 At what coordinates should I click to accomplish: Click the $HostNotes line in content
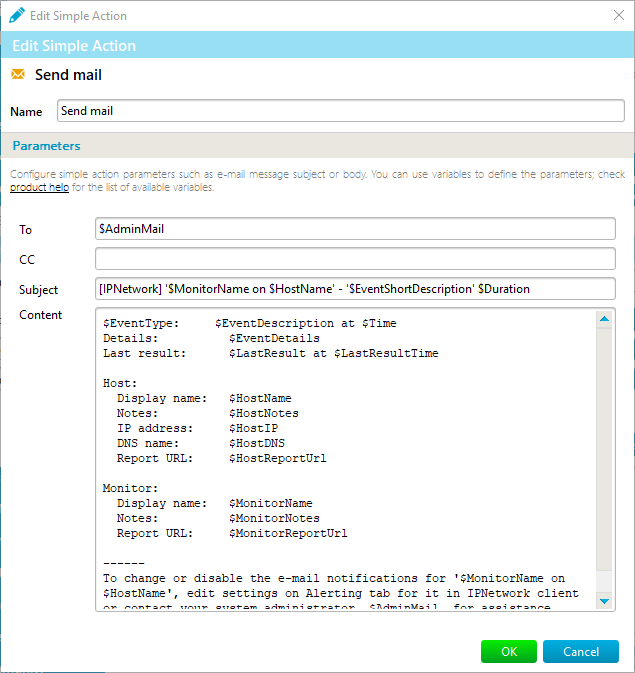point(208,413)
